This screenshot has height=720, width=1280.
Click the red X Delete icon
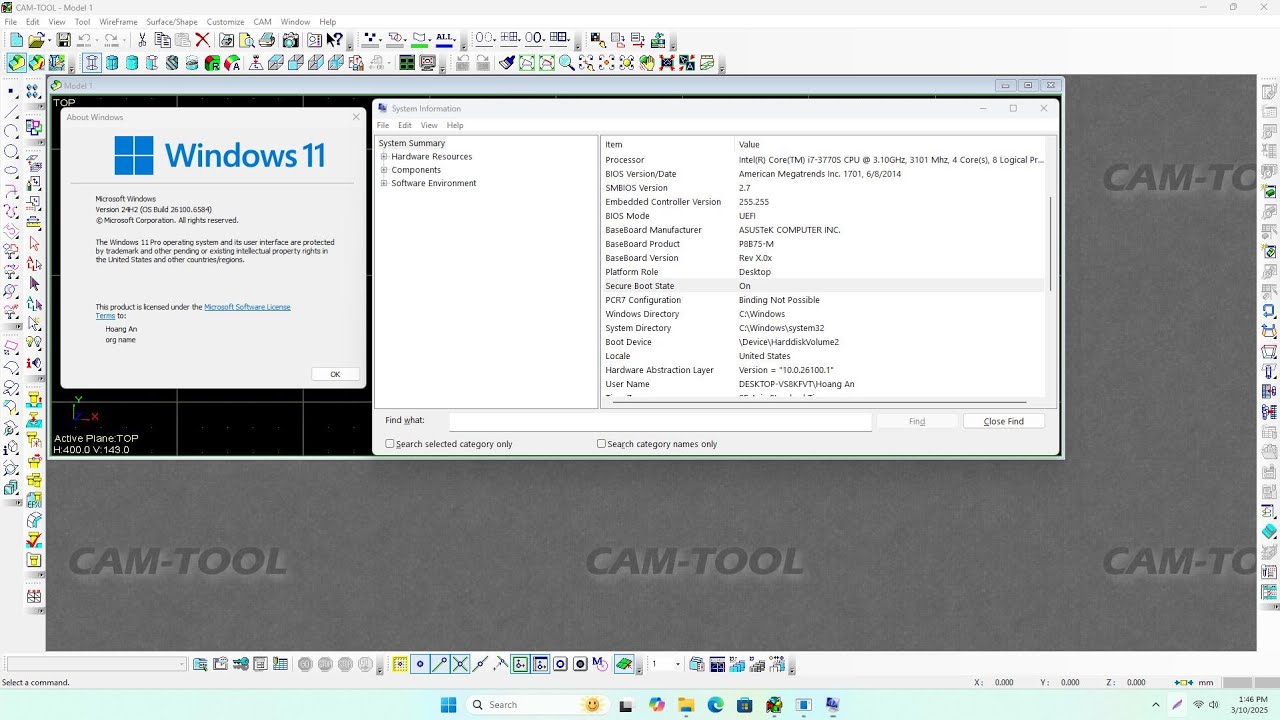[202, 40]
